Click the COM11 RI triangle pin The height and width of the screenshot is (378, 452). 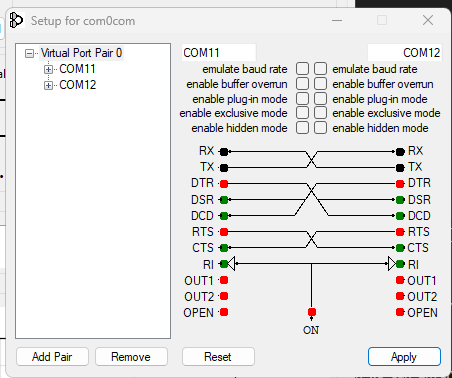tap(232, 264)
